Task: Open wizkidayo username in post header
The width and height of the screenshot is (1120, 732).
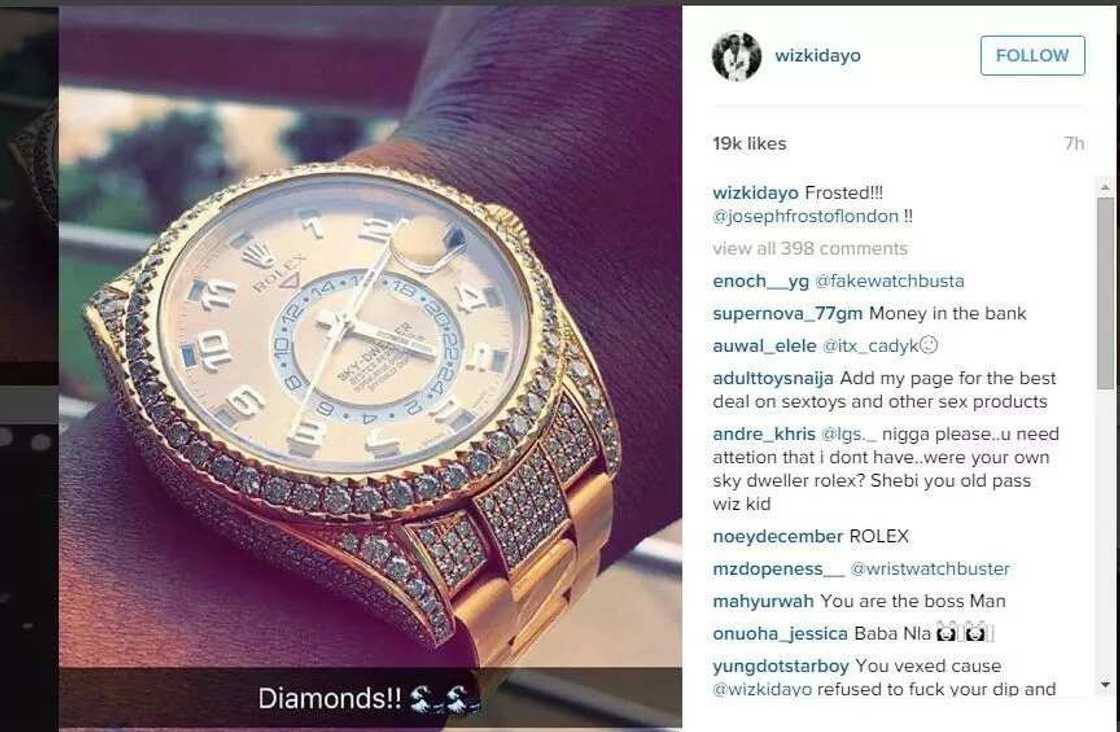Action: (x=818, y=56)
